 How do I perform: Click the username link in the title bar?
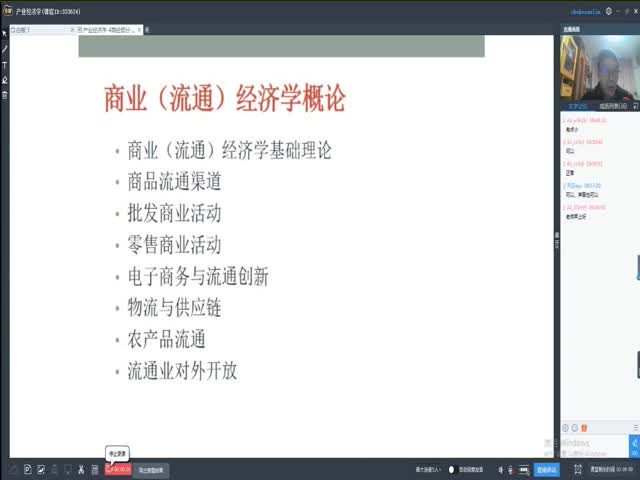[x=586, y=12]
